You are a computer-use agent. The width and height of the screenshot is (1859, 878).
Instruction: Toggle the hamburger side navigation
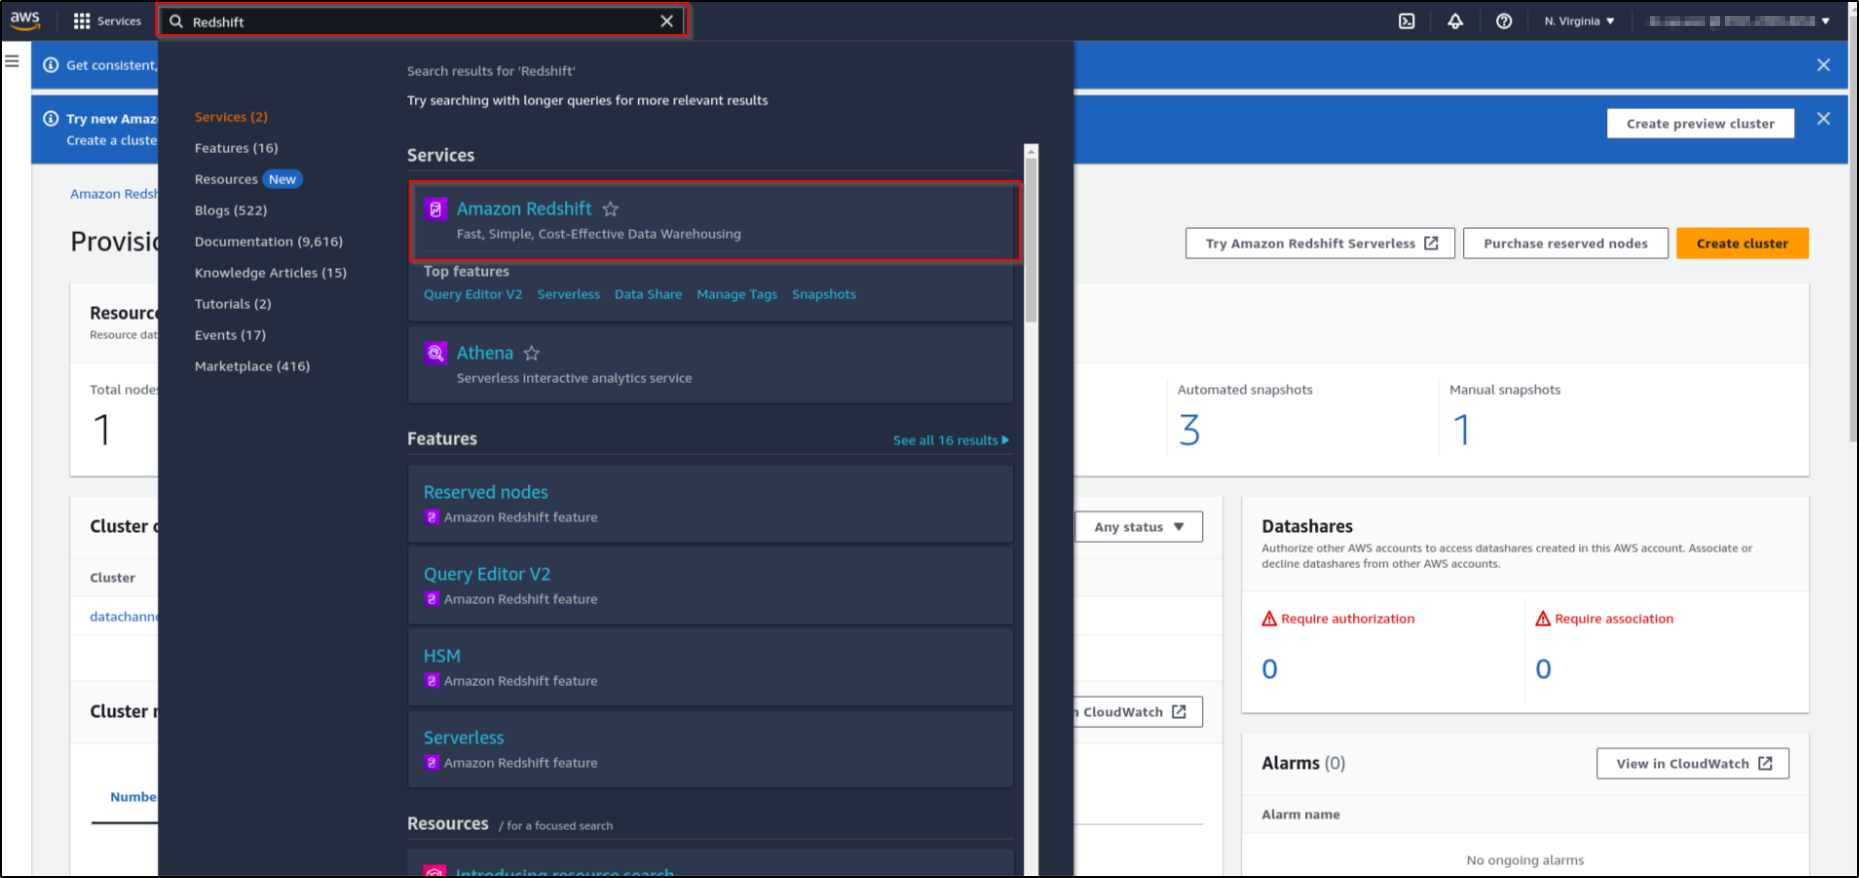click(x=12, y=61)
